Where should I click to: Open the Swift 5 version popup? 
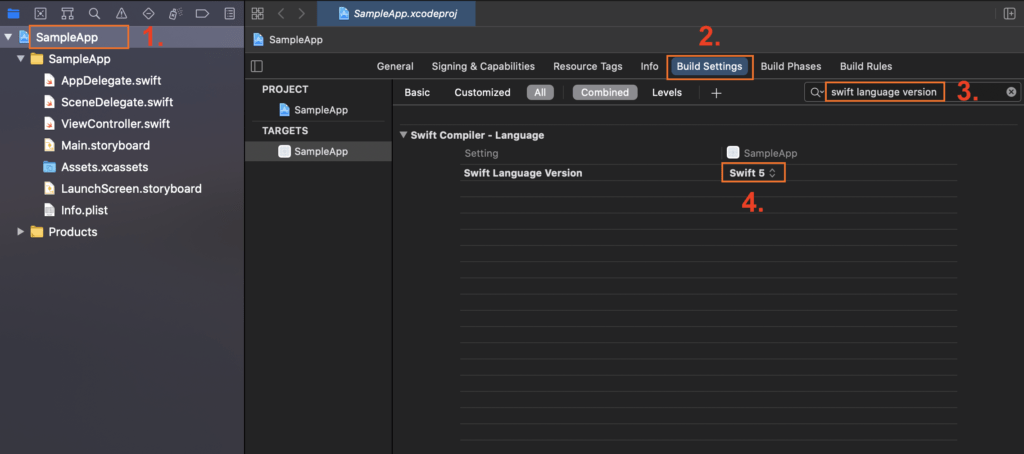pos(753,173)
